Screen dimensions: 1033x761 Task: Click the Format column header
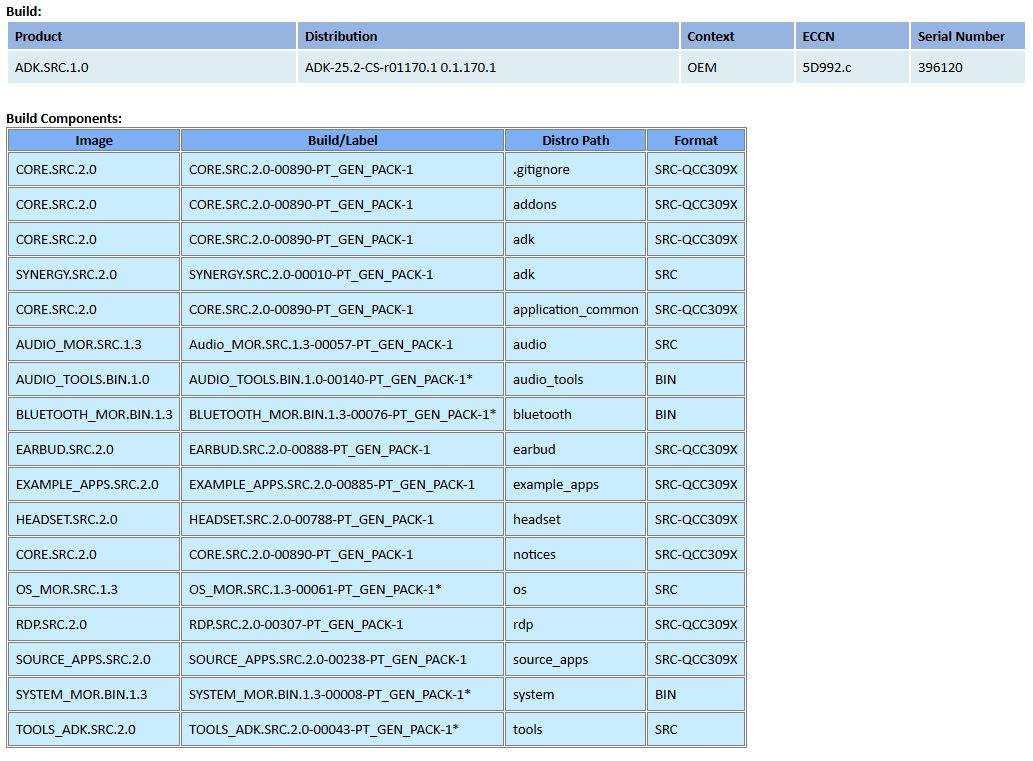pos(696,140)
